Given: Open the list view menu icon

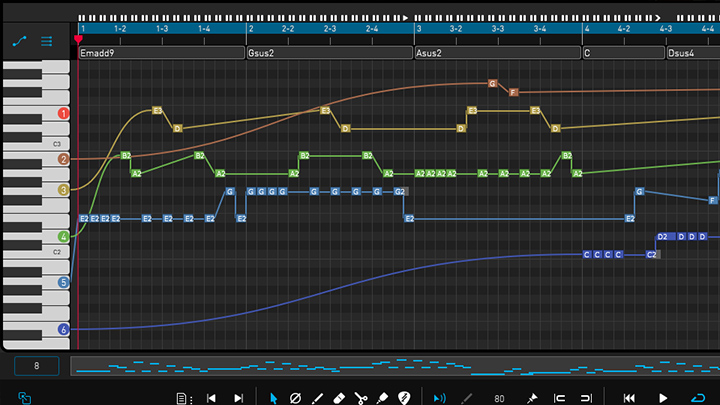Looking at the screenshot, I should coord(46,42).
